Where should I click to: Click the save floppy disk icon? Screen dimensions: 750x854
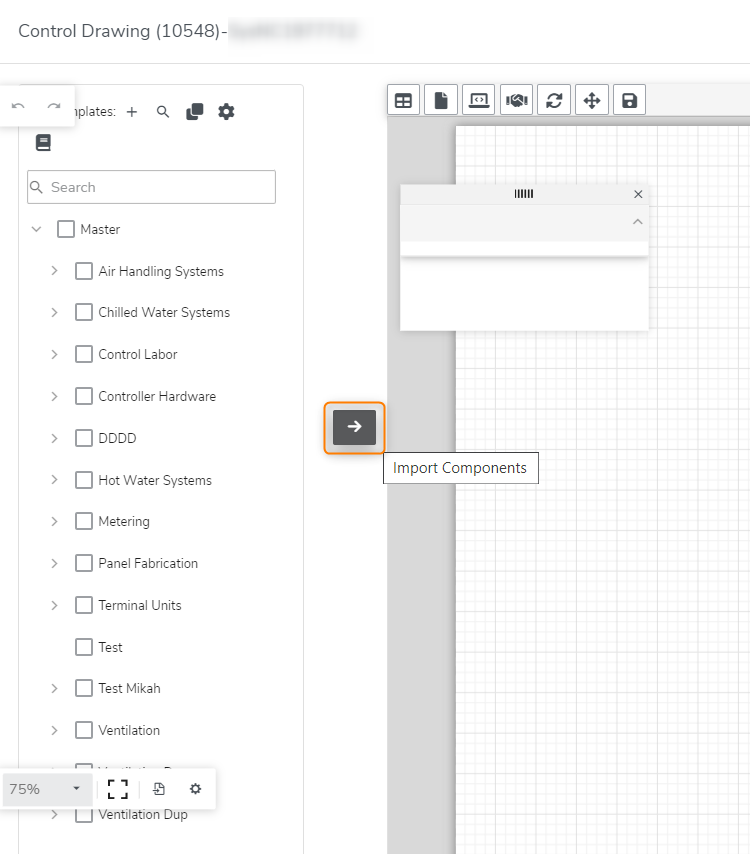(630, 100)
